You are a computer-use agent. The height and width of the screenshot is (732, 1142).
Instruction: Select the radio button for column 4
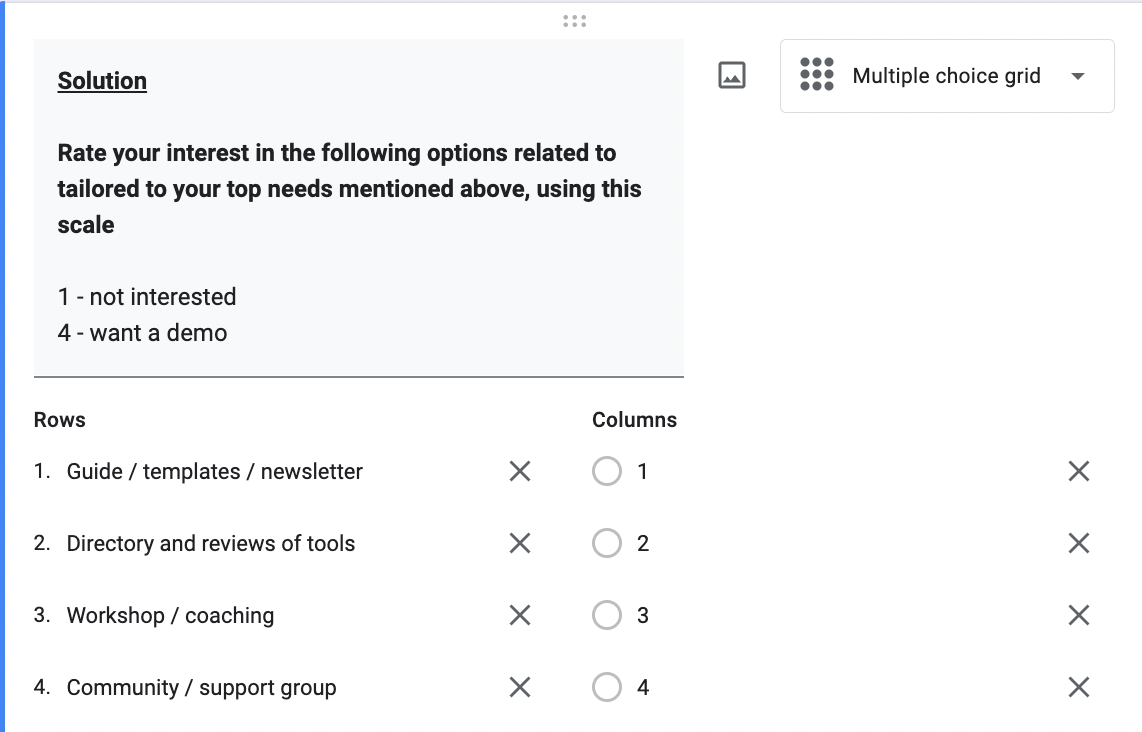(607, 687)
